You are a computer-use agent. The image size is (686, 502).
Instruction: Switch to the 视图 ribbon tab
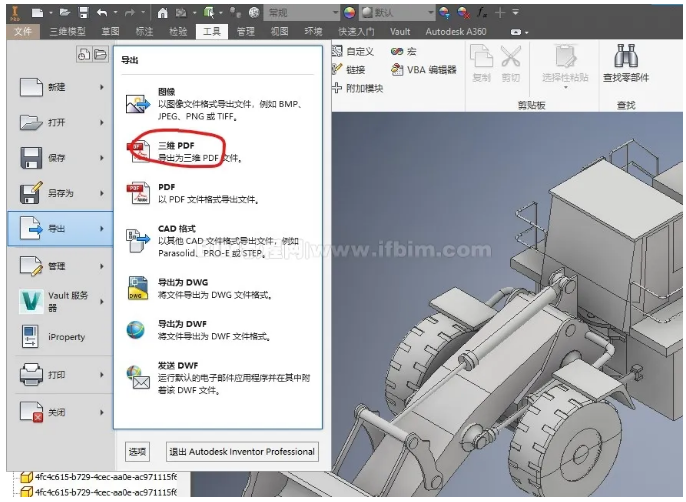279,32
